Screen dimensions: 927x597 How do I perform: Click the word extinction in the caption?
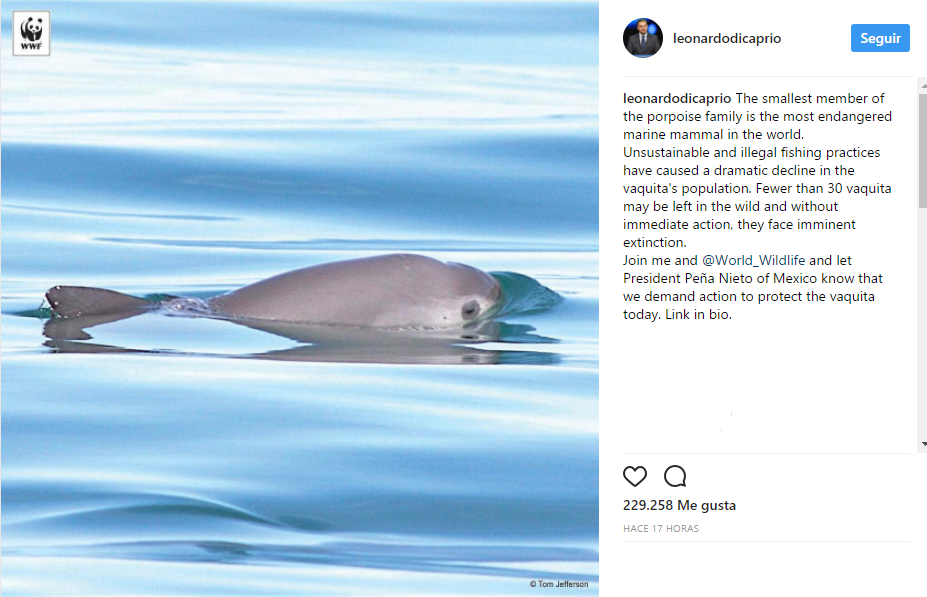point(653,242)
